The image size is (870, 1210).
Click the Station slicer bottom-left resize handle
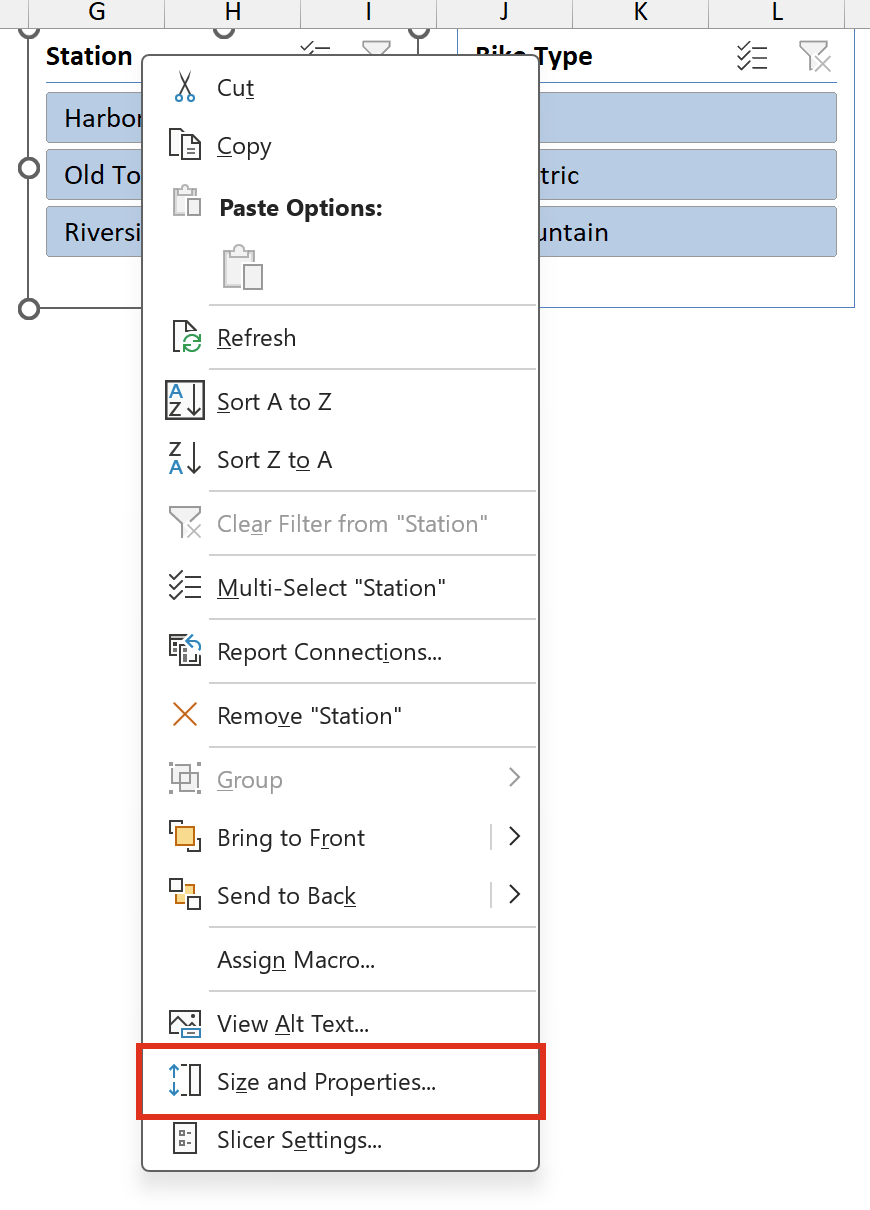click(x=29, y=308)
